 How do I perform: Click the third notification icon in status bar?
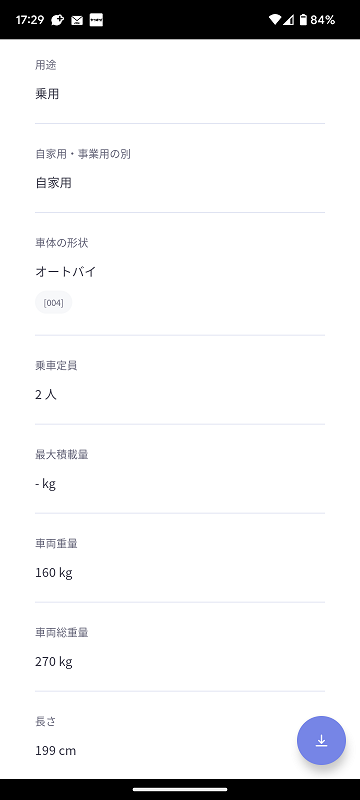coord(96,20)
